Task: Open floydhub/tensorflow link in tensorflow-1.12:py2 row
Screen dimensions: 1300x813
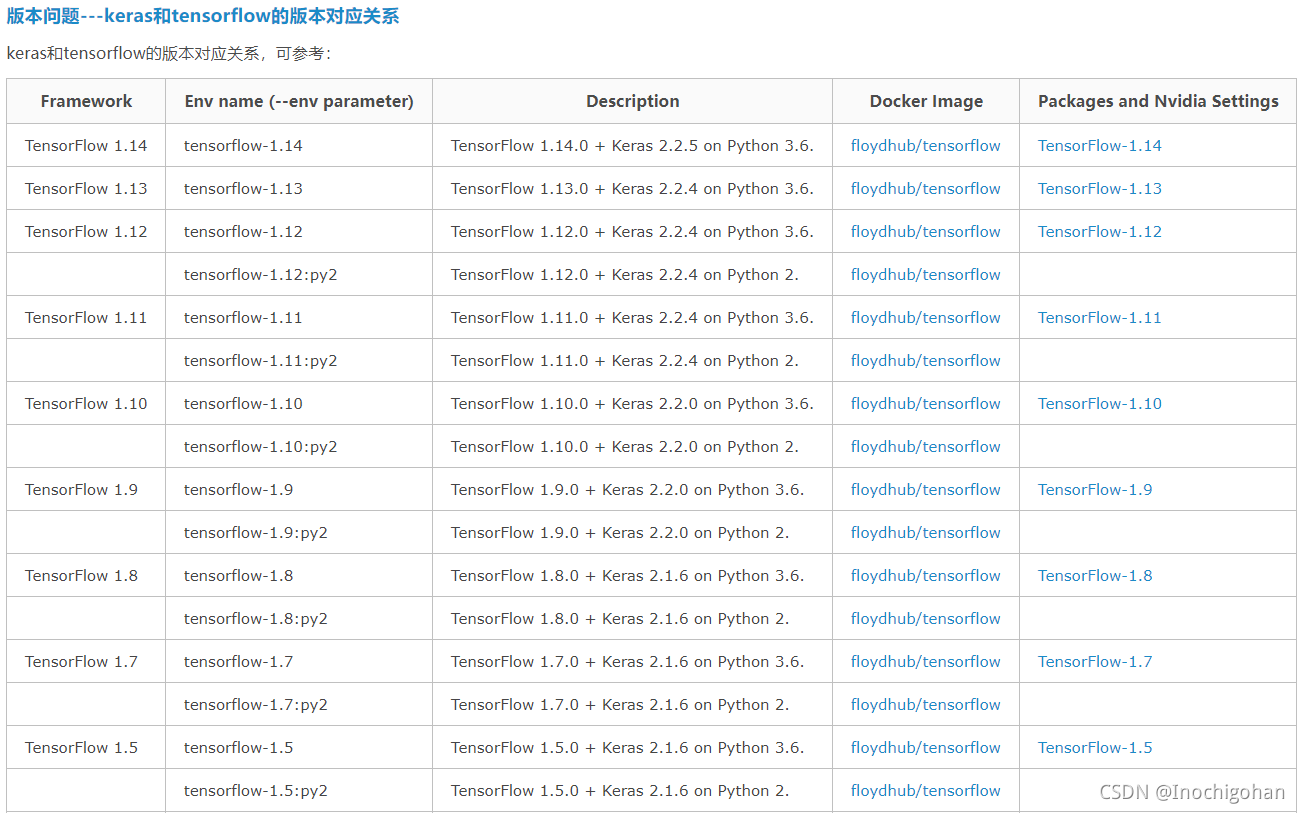Action: tap(925, 274)
